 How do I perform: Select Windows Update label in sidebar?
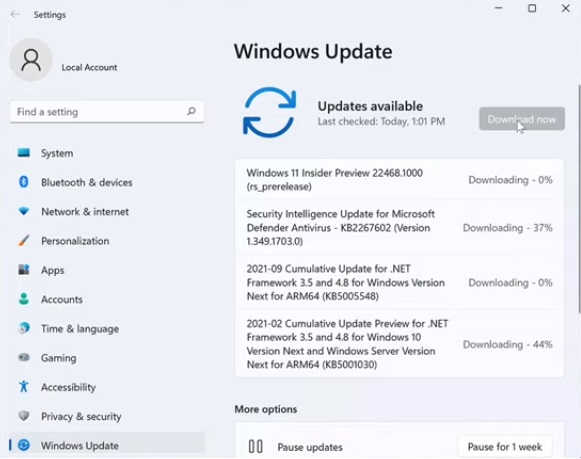point(80,446)
